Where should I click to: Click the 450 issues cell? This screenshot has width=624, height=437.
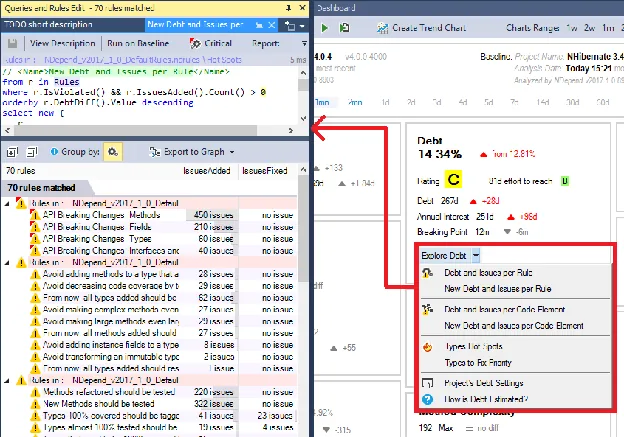click(x=213, y=215)
